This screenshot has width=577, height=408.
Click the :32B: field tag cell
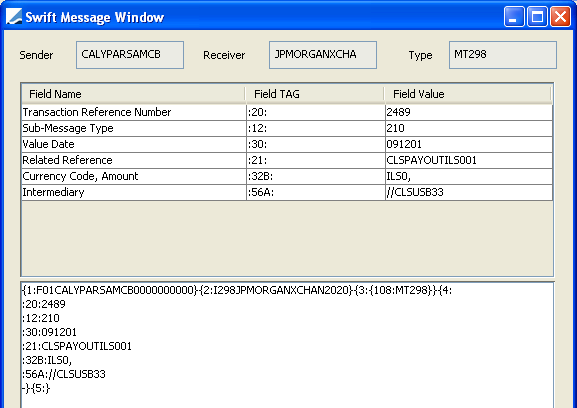[x=316, y=176]
